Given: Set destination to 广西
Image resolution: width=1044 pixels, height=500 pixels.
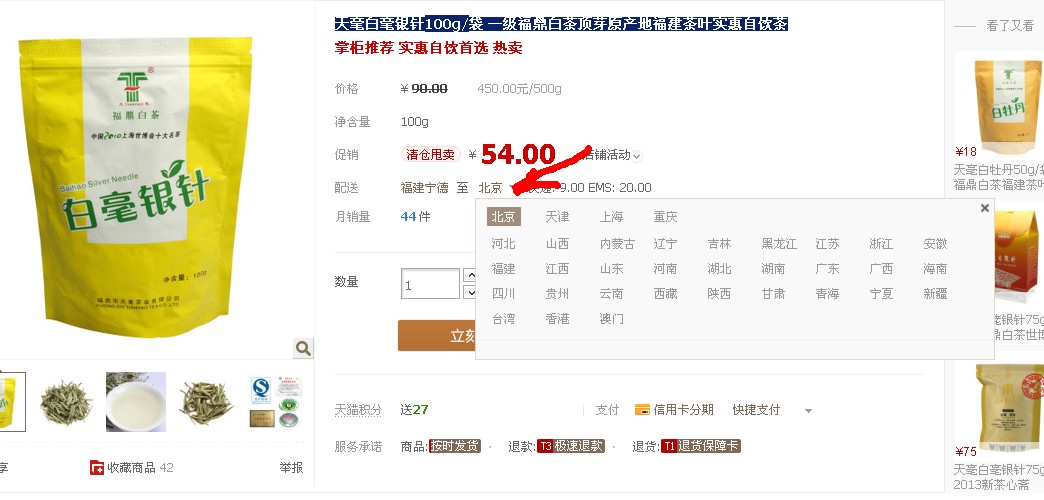Looking at the screenshot, I should (x=881, y=268).
